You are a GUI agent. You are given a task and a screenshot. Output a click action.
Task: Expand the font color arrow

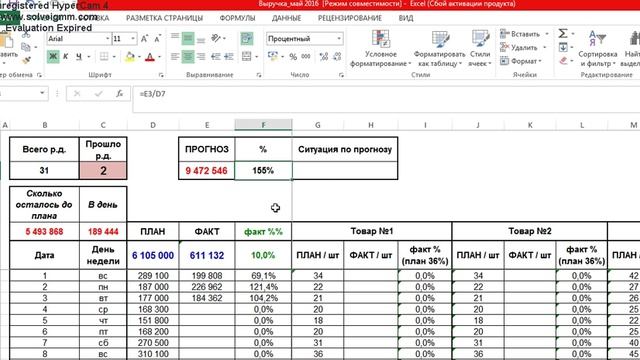(x=160, y=57)
